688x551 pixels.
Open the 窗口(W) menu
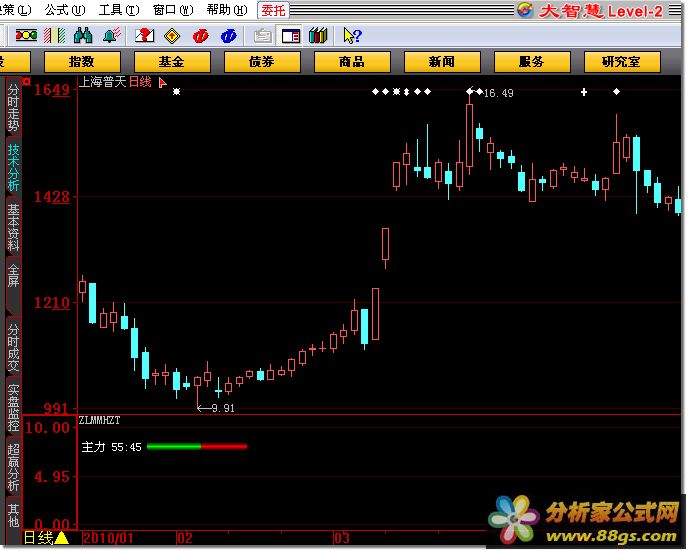173,10
